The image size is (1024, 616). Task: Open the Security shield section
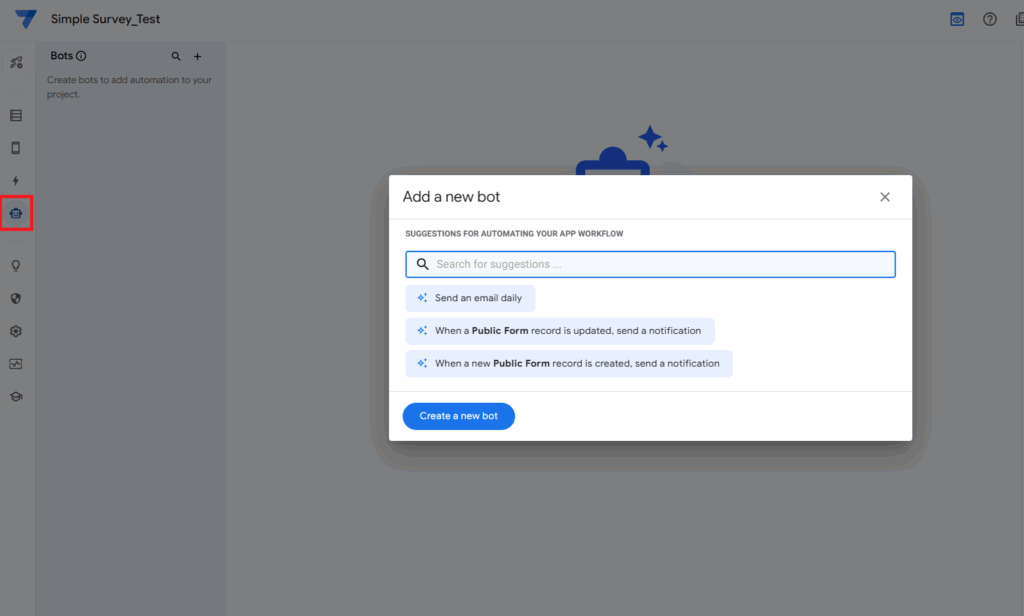click(16, 298)
